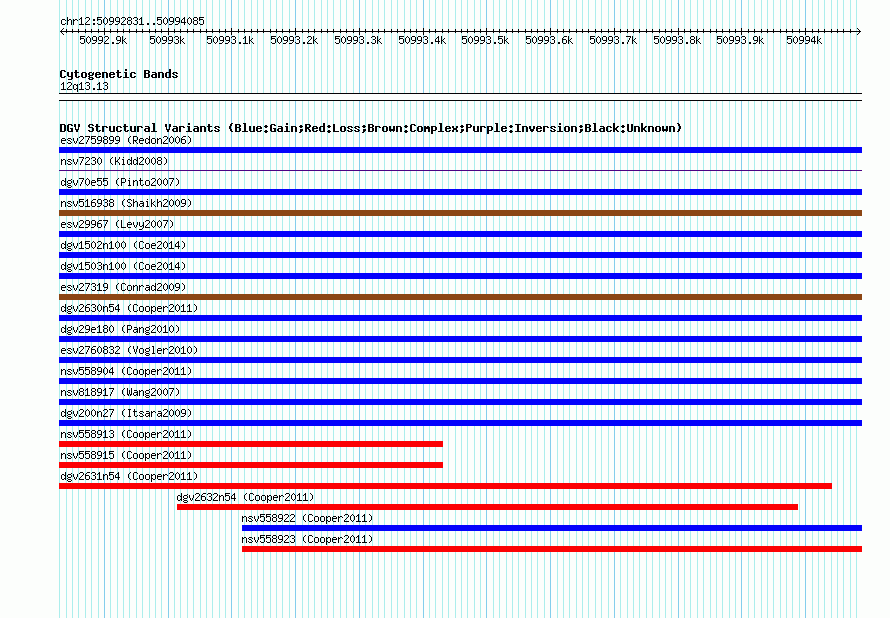
Task: Open nsv818917 (Wang2007) label
Action: (x=120, y=392)
